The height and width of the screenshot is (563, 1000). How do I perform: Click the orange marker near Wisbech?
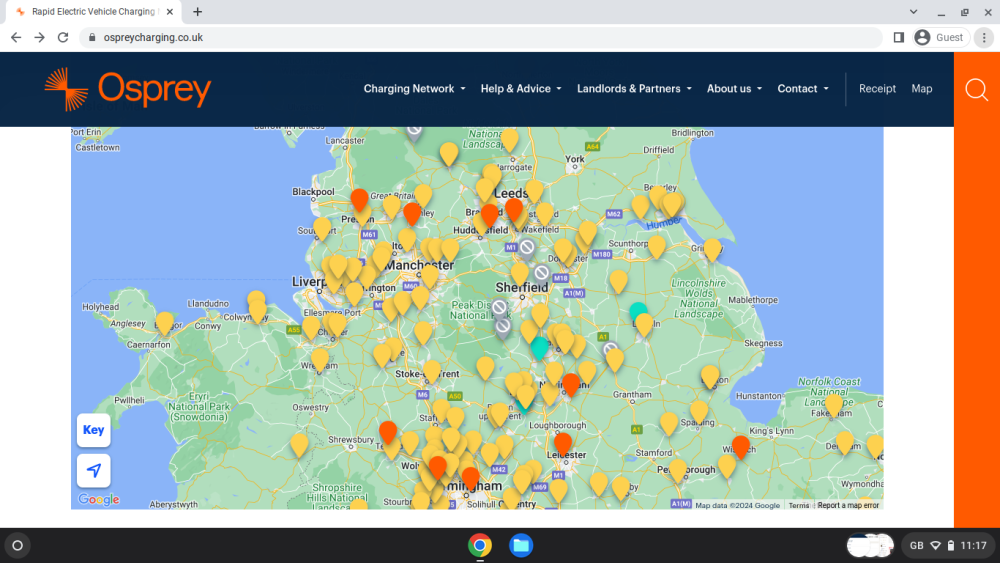coord(740,447)
